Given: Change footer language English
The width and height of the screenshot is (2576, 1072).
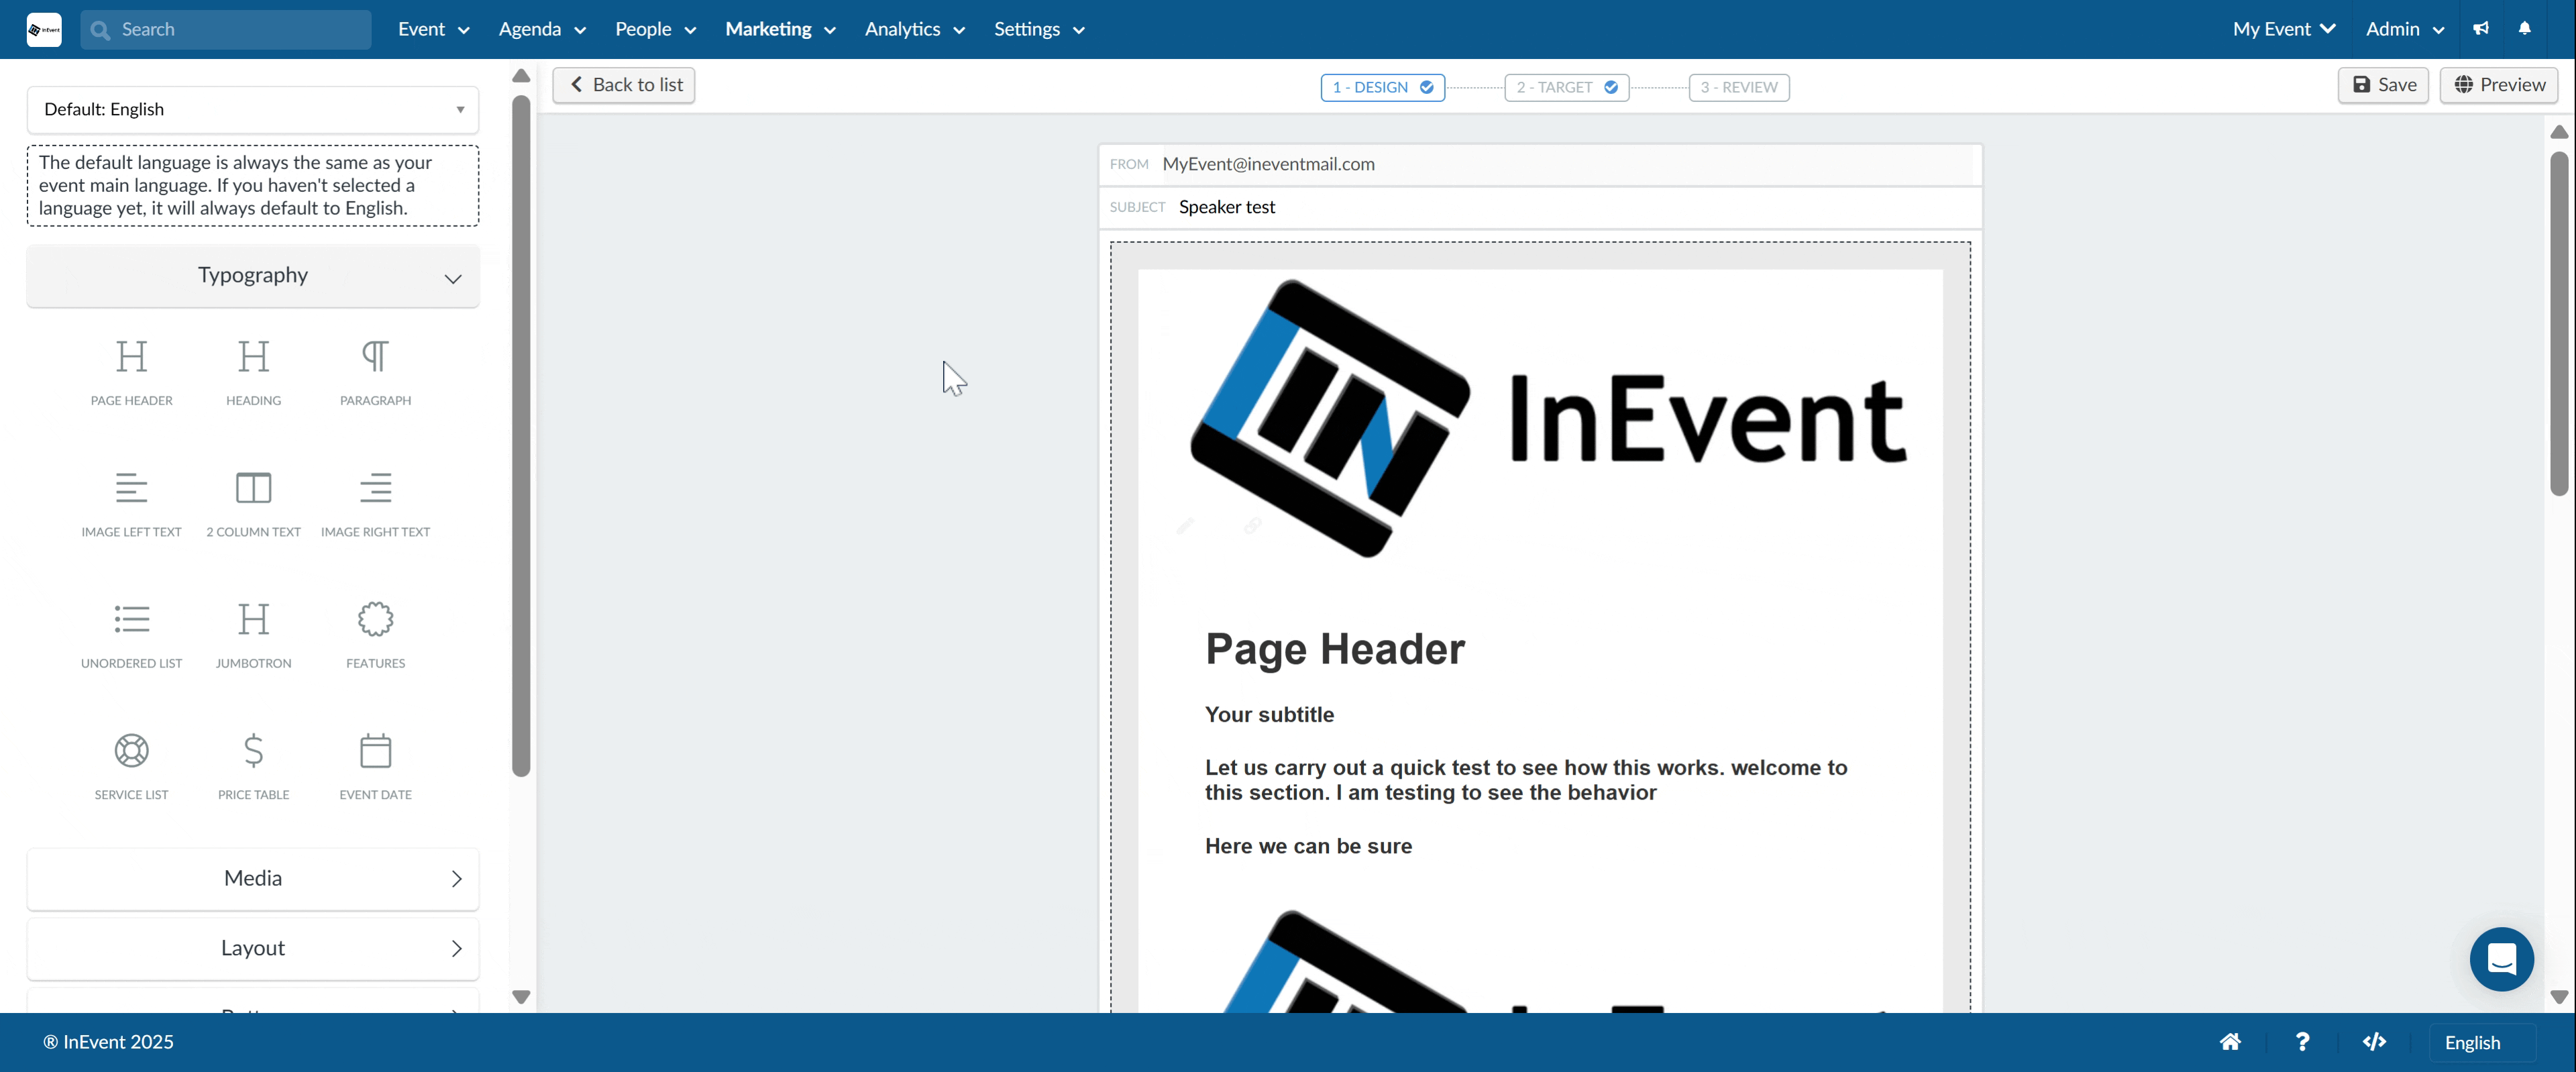Looking at the screenshot, I should tap(2482, 1042).
